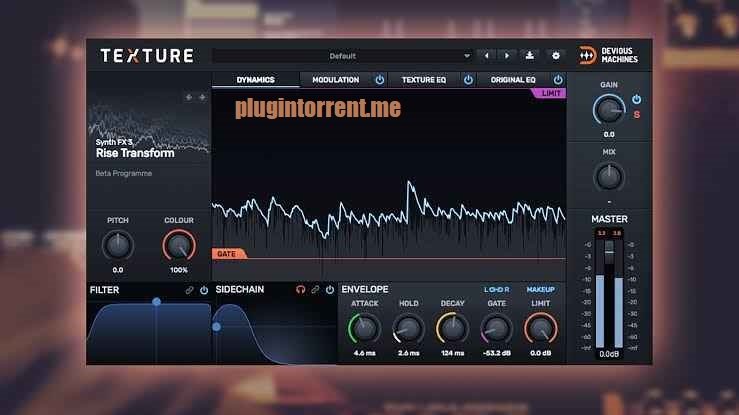Screen dimensions: 739x415
Task: Click the Pitch value 0.0
Action: coord(117,270)
